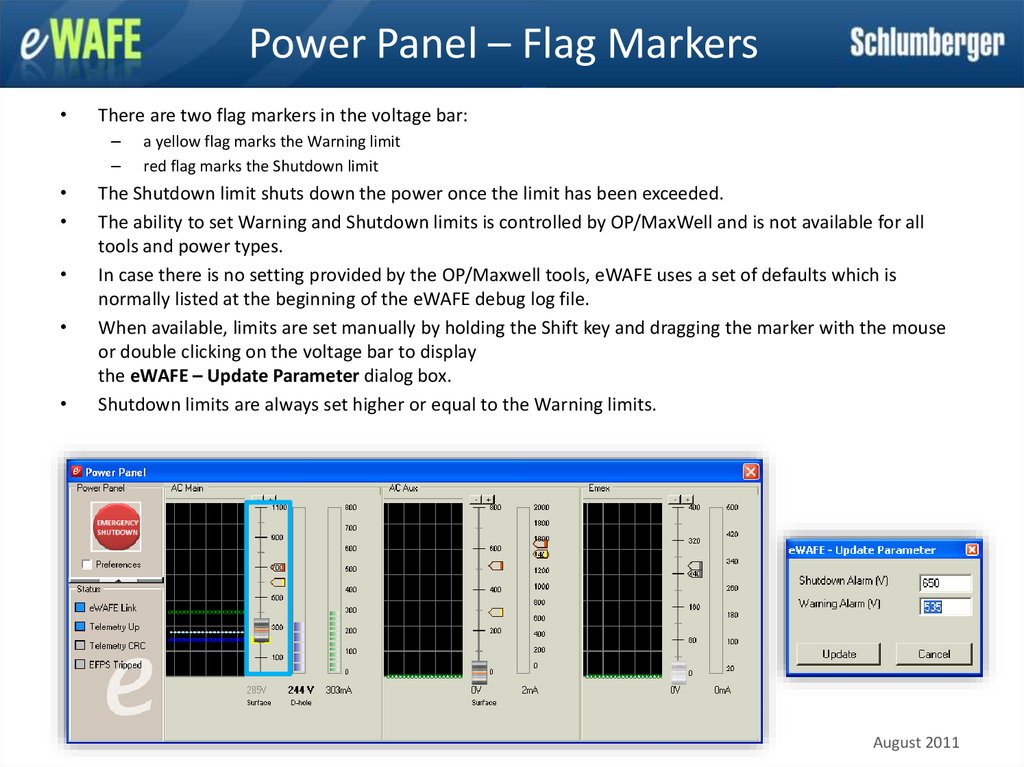Image resolution: width=1024 pixels, height=767 pixels.
Task: Click the AC Aux group label
Action: click(x=403, y=488)
